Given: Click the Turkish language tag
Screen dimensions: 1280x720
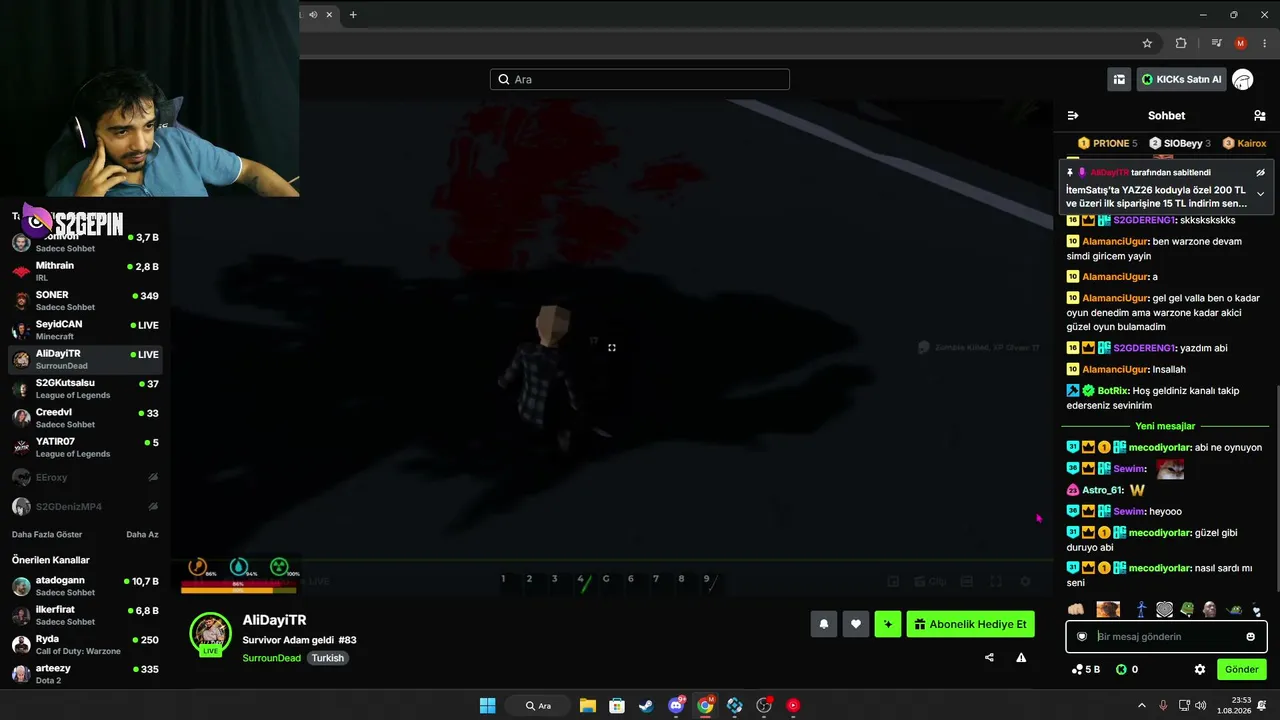Looking at the screenshot, I should click(327, 658).
